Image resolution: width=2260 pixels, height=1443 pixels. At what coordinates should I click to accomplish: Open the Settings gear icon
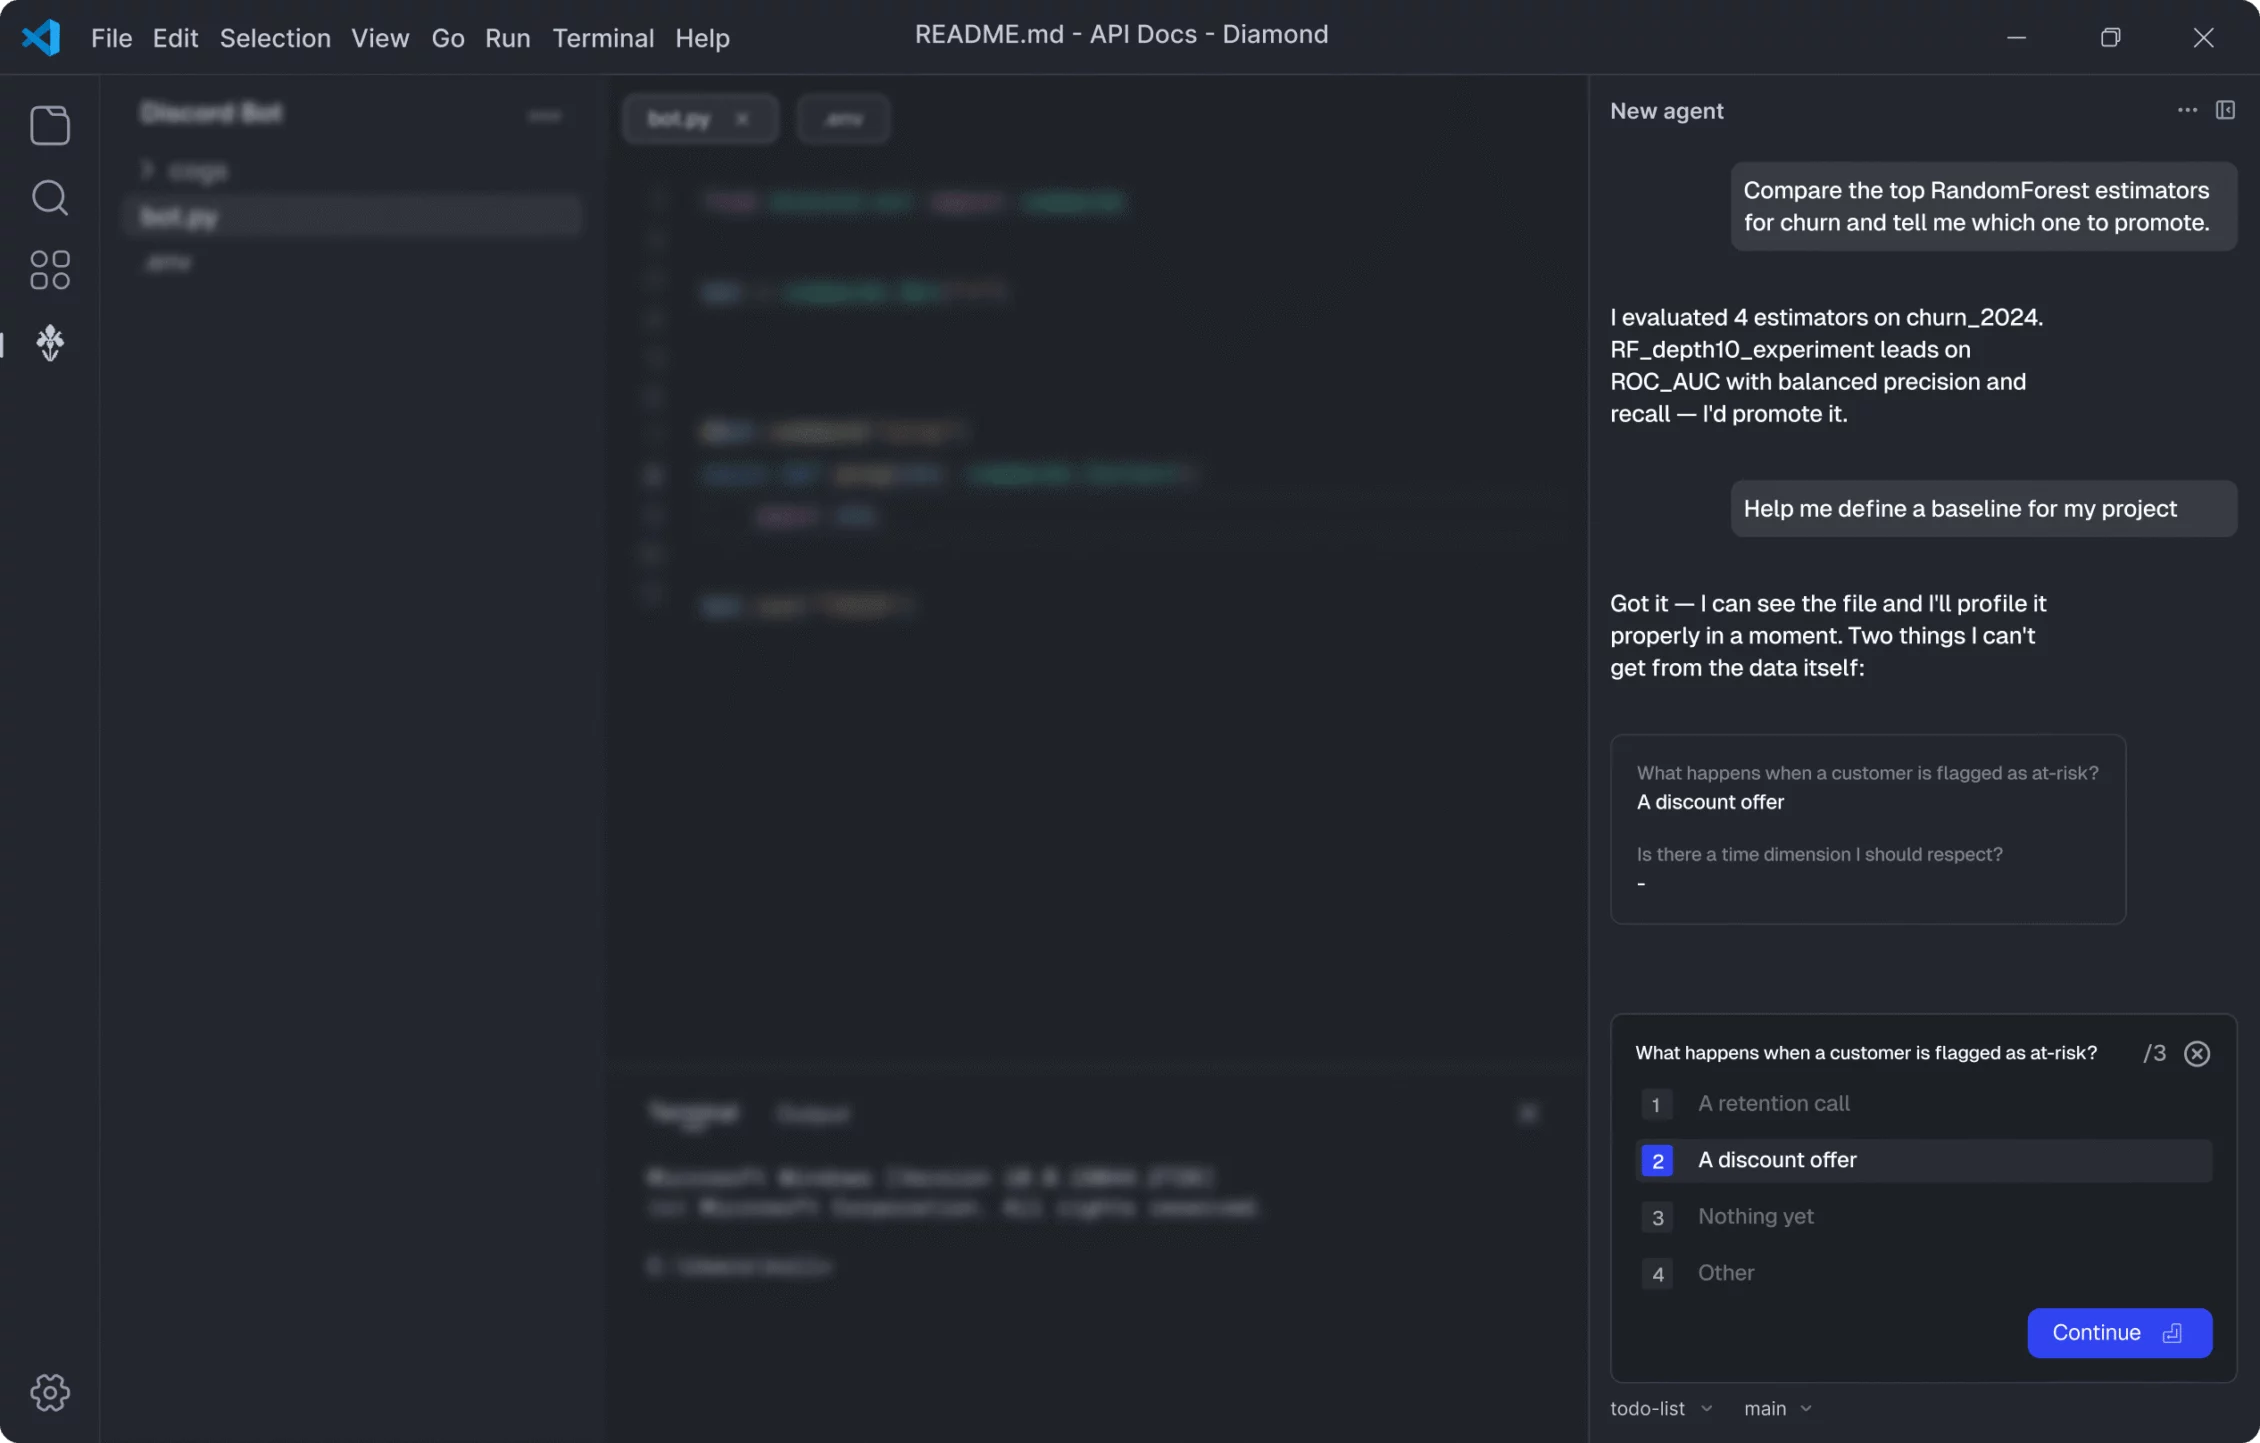pyautogui.click(x=50, y=1392)
